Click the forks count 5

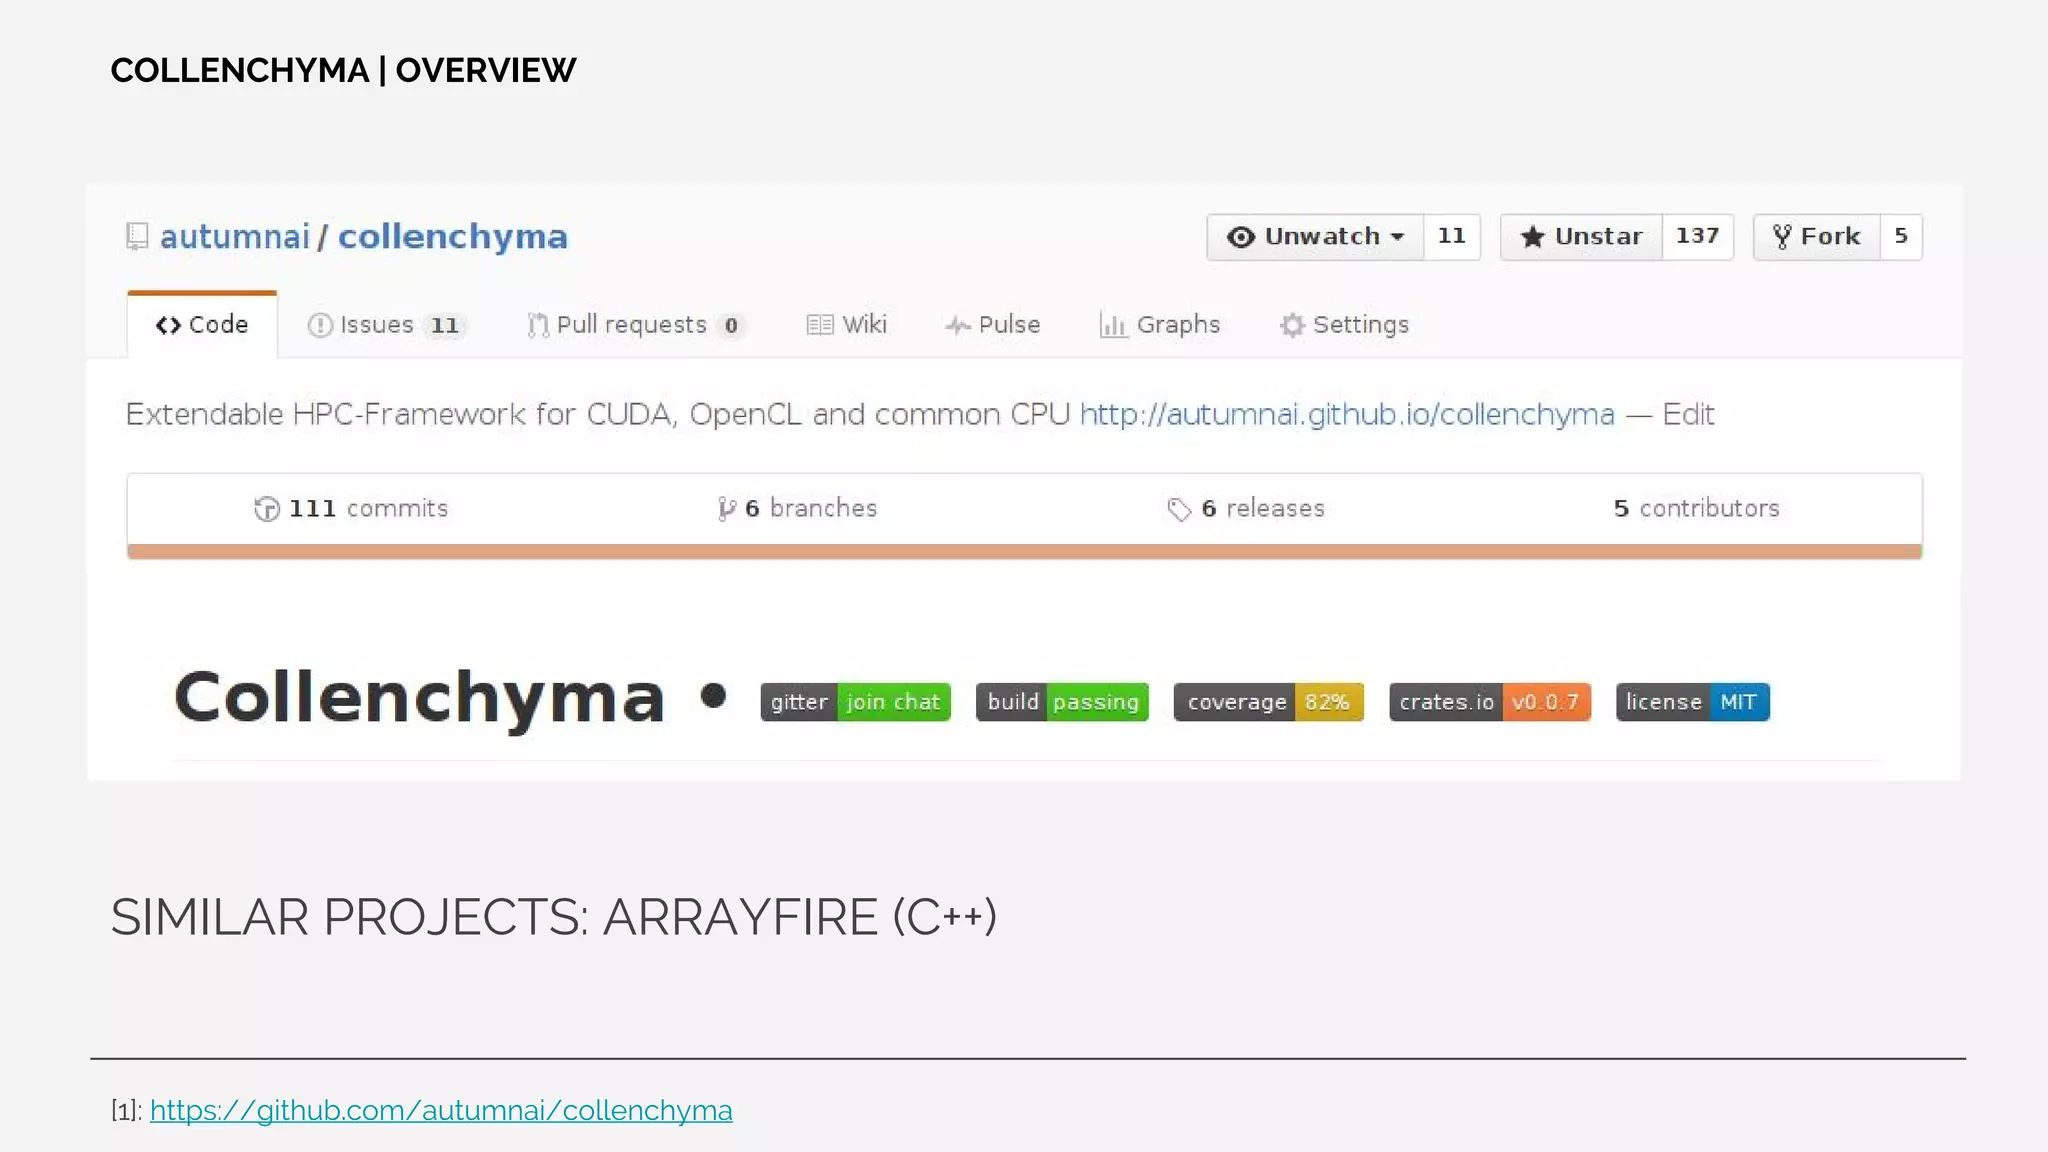1901,237
